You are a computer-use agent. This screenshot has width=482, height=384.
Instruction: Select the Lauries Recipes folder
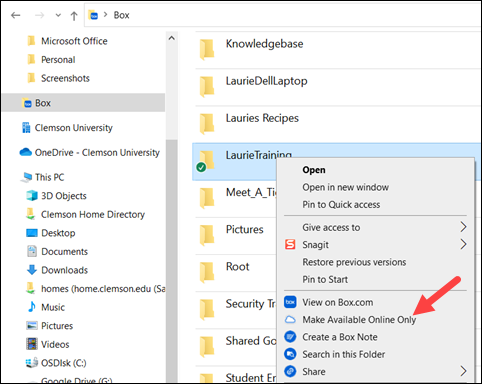262,118
